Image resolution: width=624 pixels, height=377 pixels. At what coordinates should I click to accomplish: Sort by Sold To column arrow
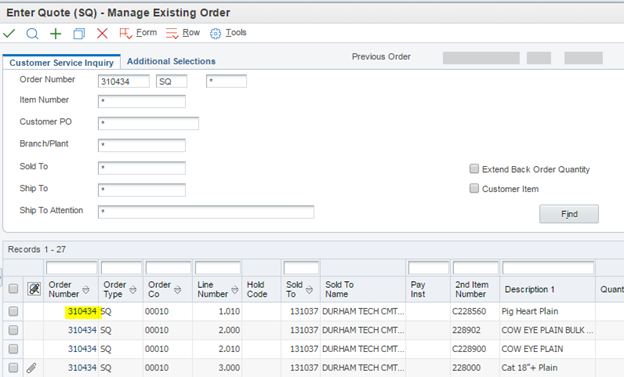click(x=309, y=289)
